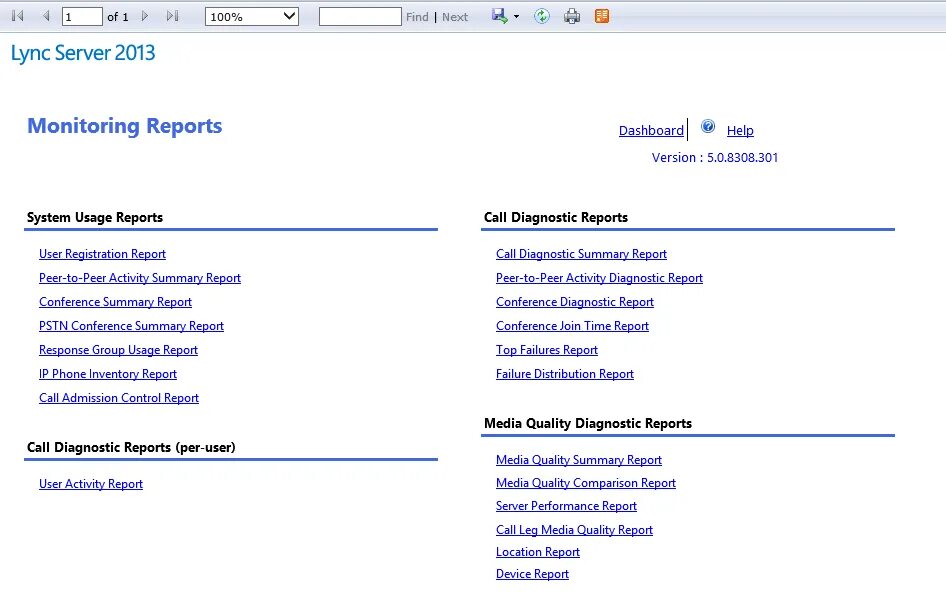Open Media Quality Summary Report
The height and width of the screenshot is (606, 946).
[579, 460]
